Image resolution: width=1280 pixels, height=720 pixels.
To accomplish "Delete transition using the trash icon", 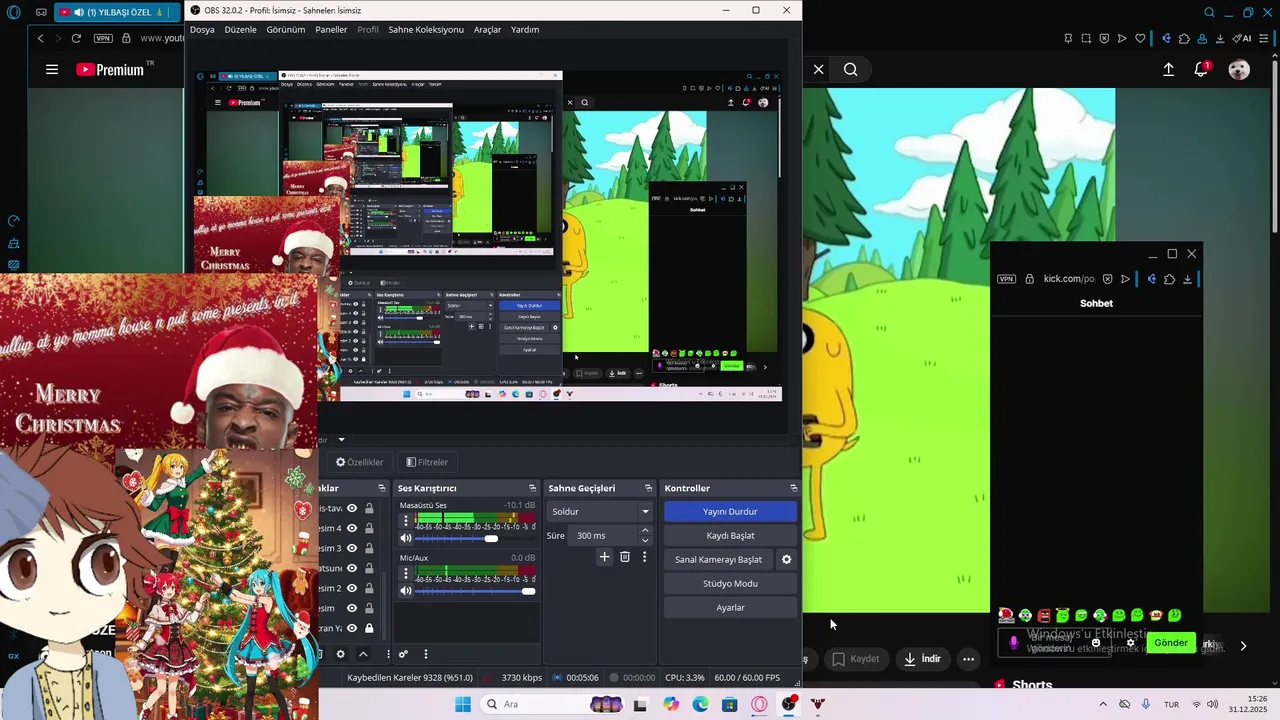I will (625, 557).
